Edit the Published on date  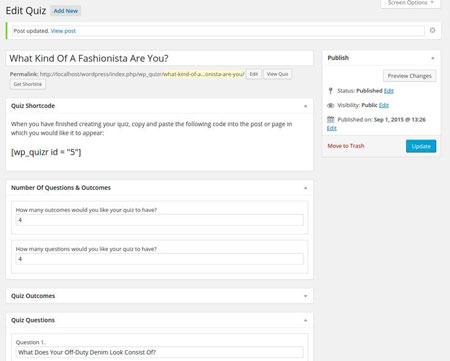coord(332,128)
